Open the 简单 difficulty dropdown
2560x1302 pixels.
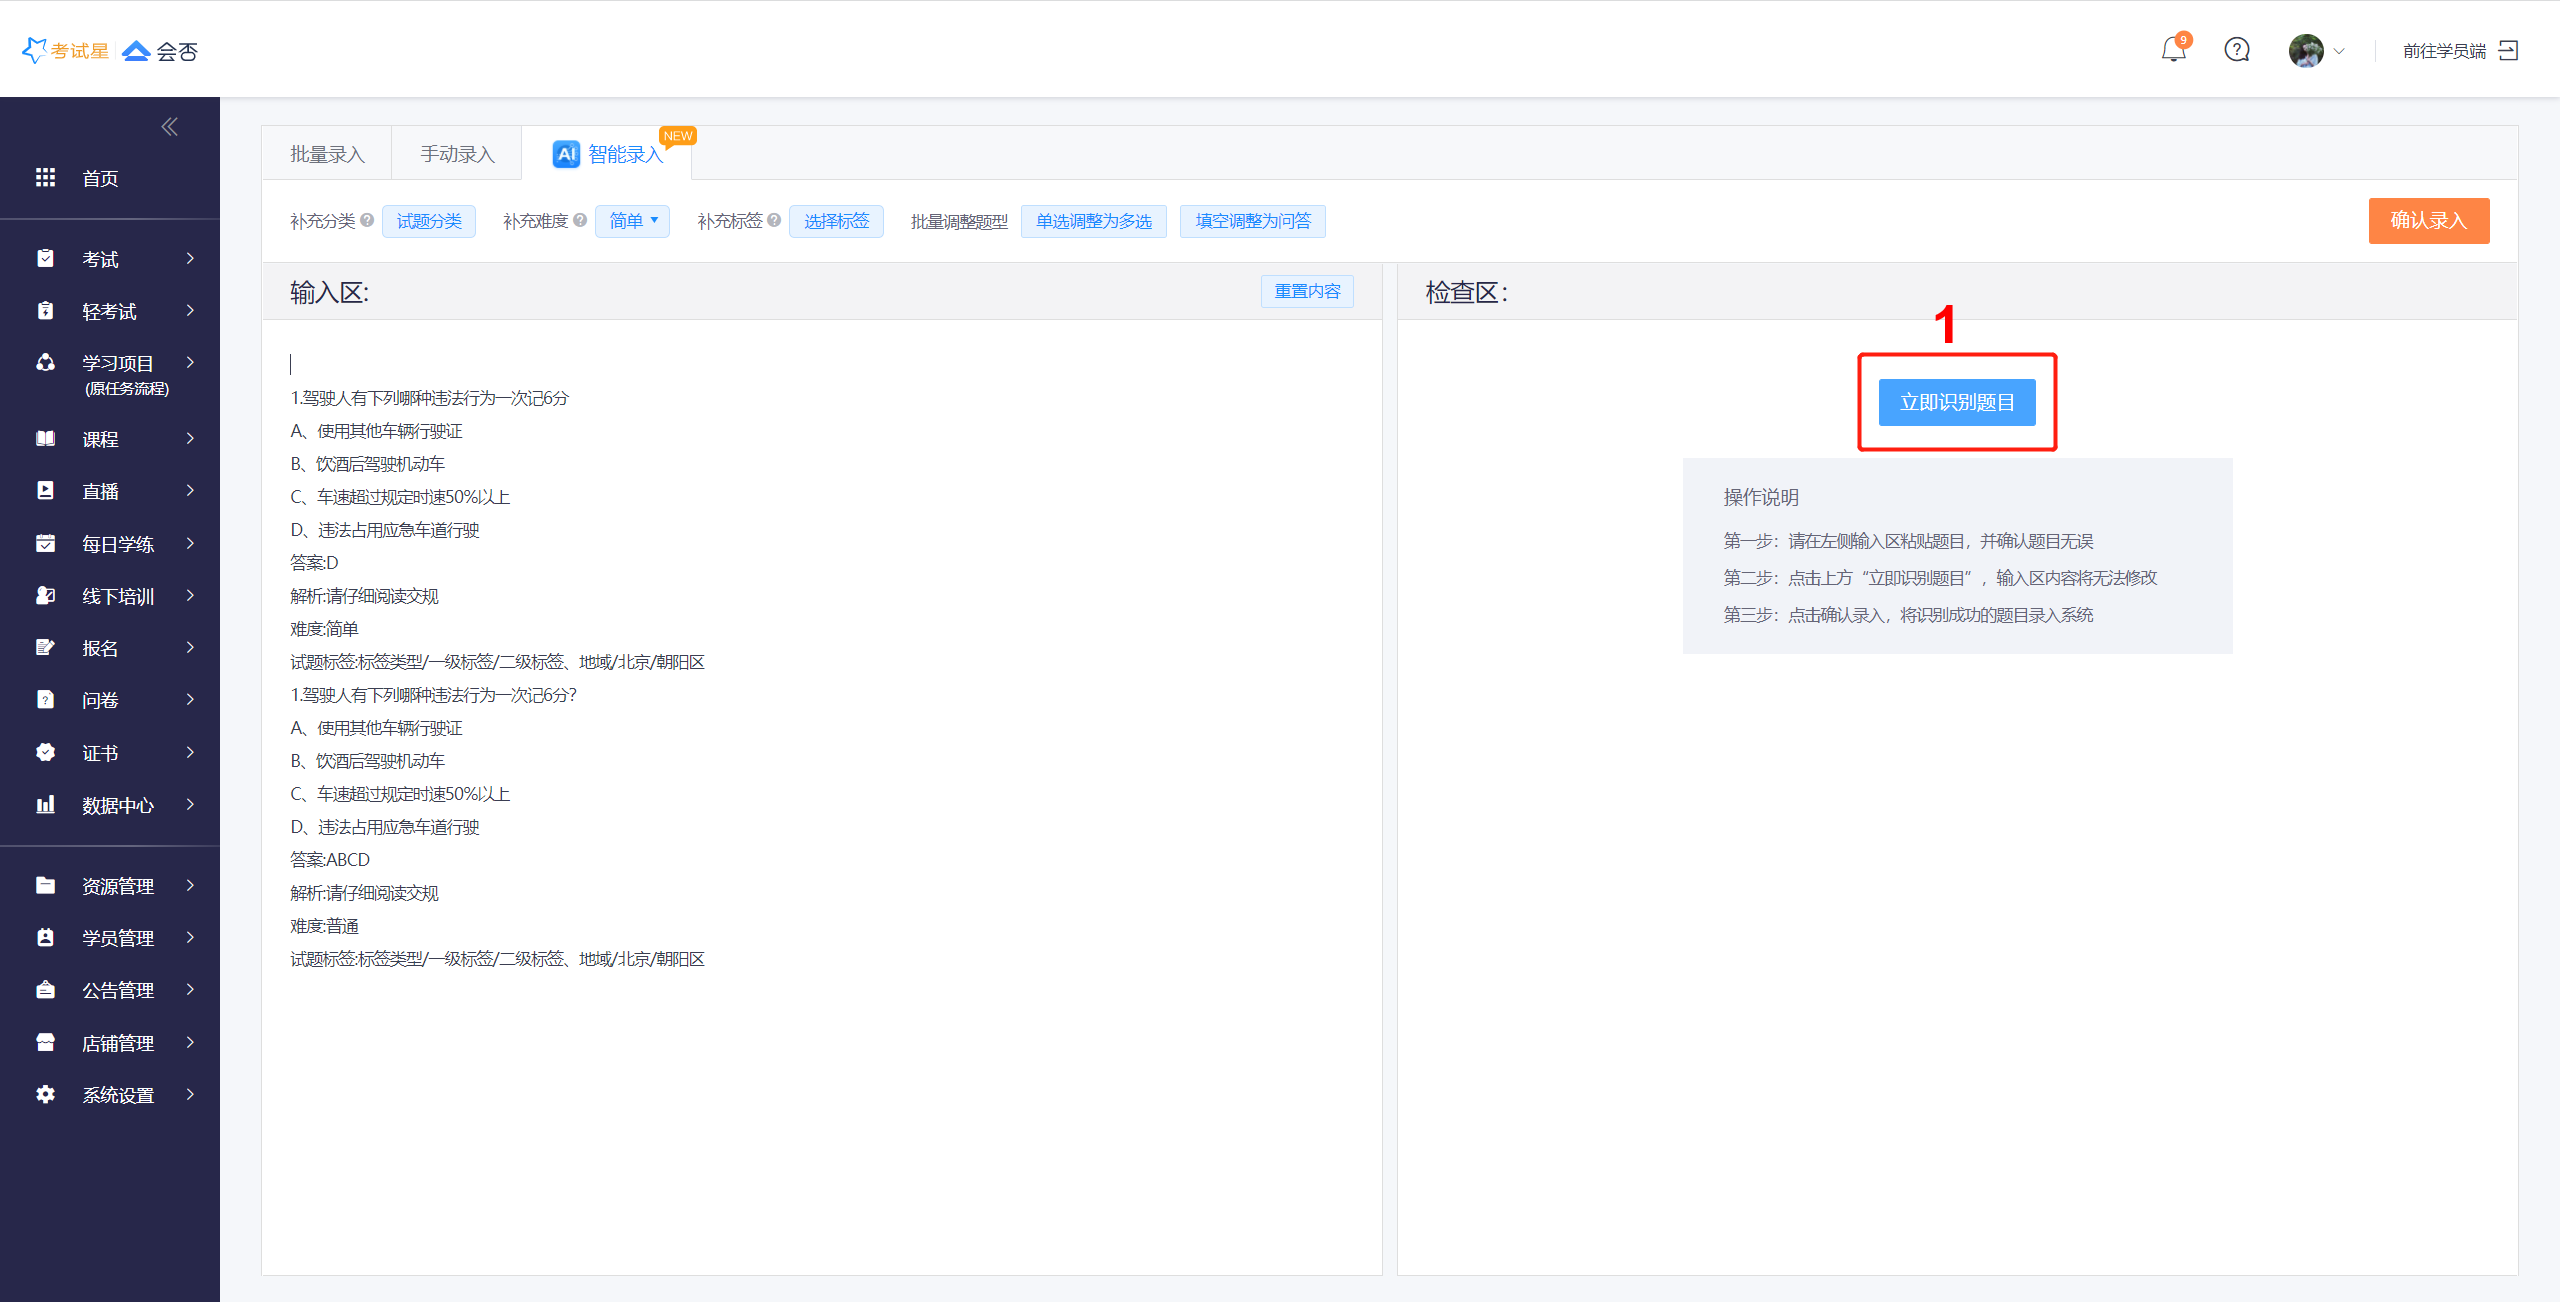(632, 221)
